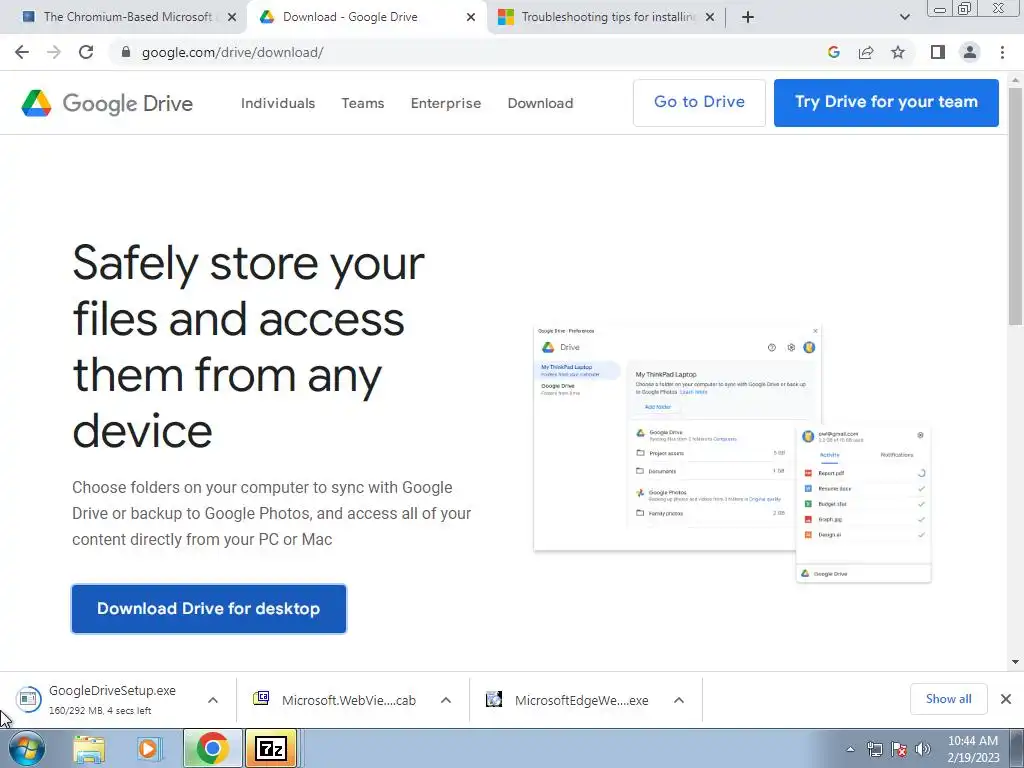Click Try Drive for your team

pos(886,103)
